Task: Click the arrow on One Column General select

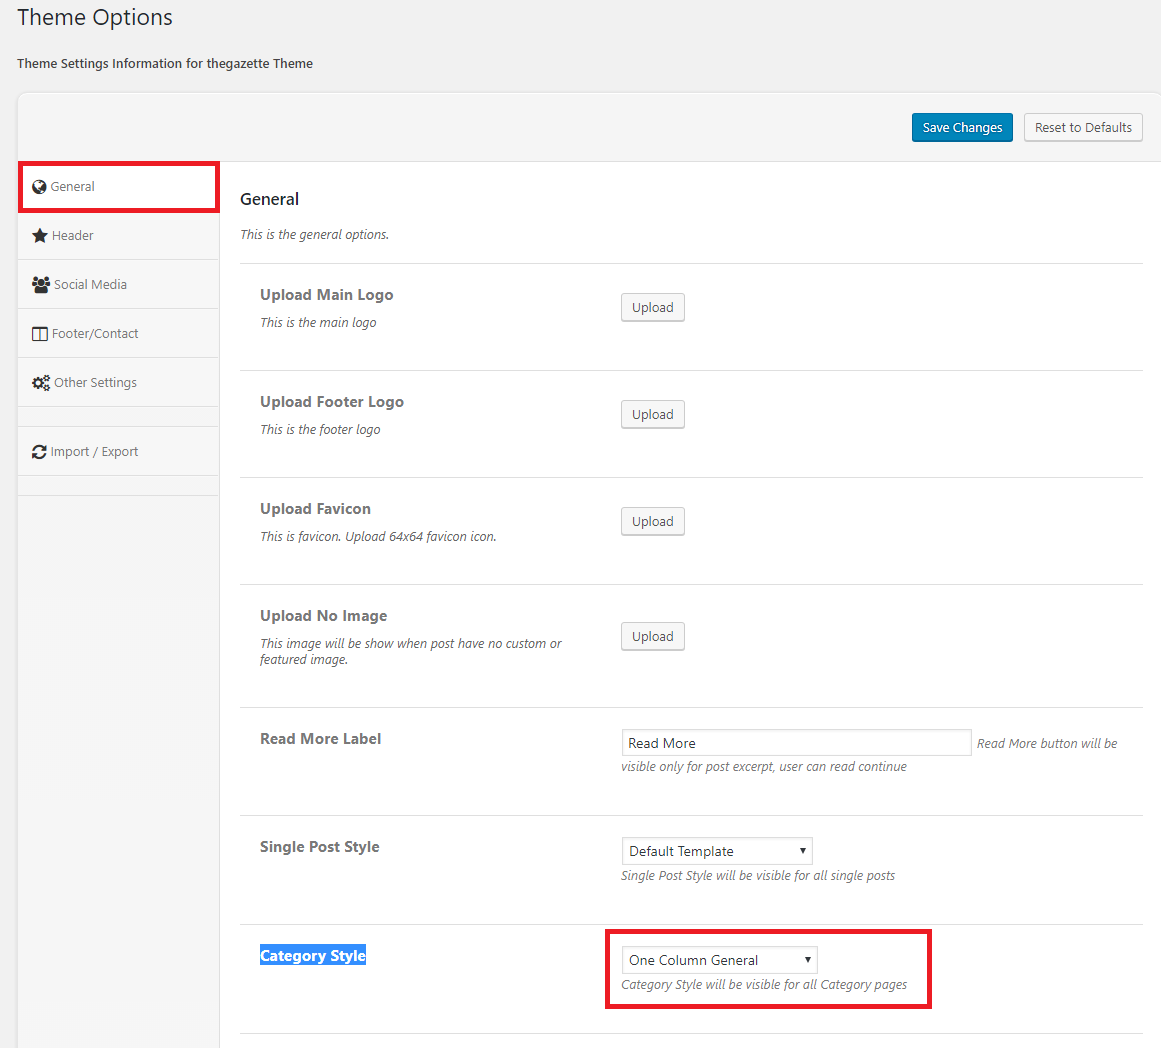Action: pyautogui.click(x=807, y=960)
